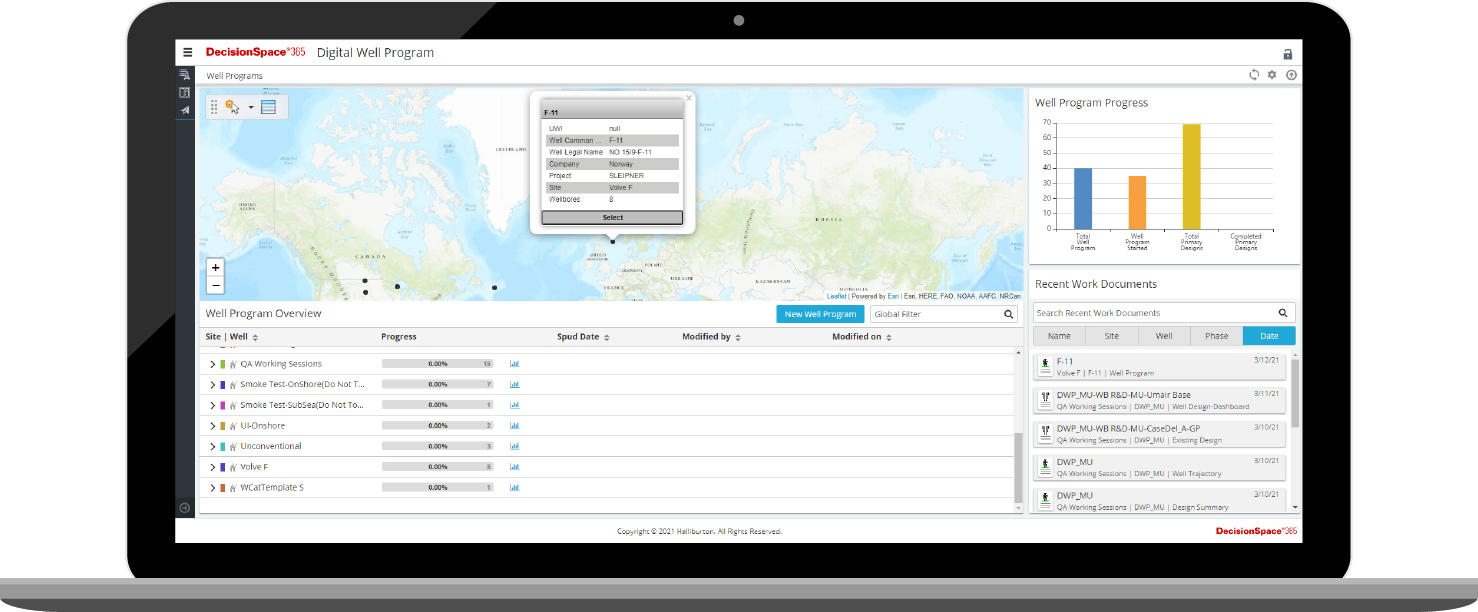1478x612 pixels.
Task: Open the map selection tool dropdown arrow
Action: coord(251,107)
